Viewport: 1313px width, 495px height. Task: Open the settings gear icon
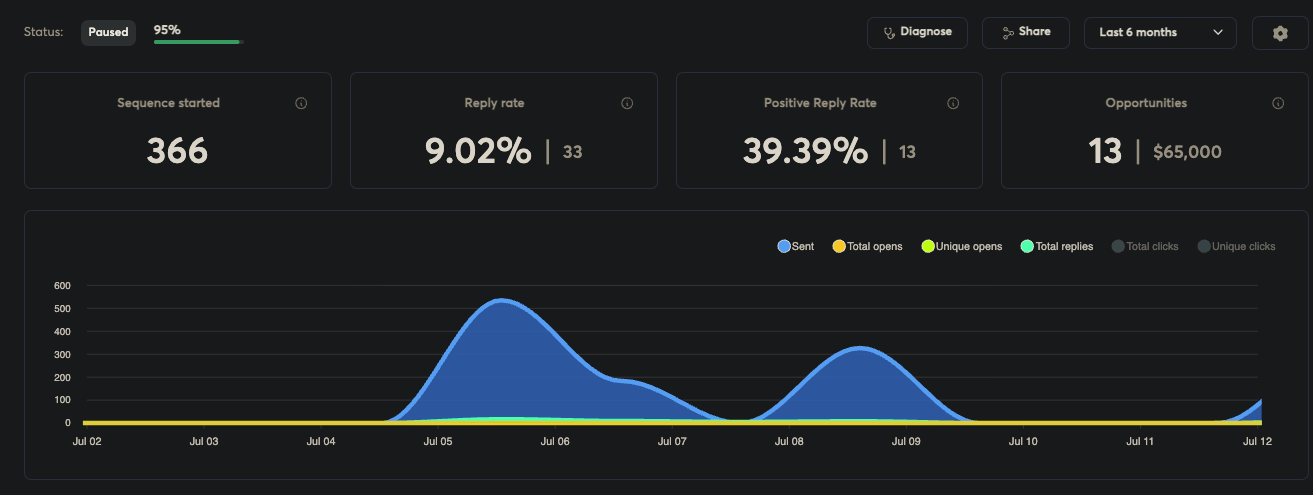point(1279,33)
